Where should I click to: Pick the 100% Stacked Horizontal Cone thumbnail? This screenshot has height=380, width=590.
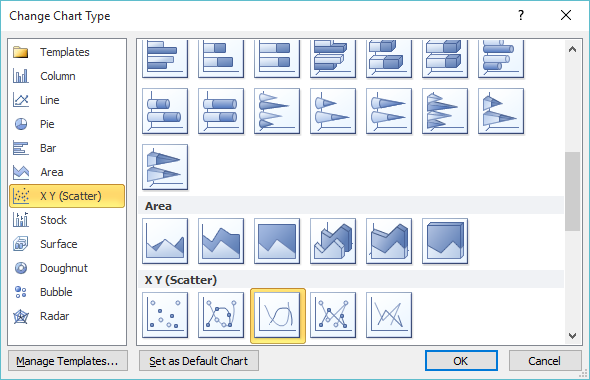point(389,111)
